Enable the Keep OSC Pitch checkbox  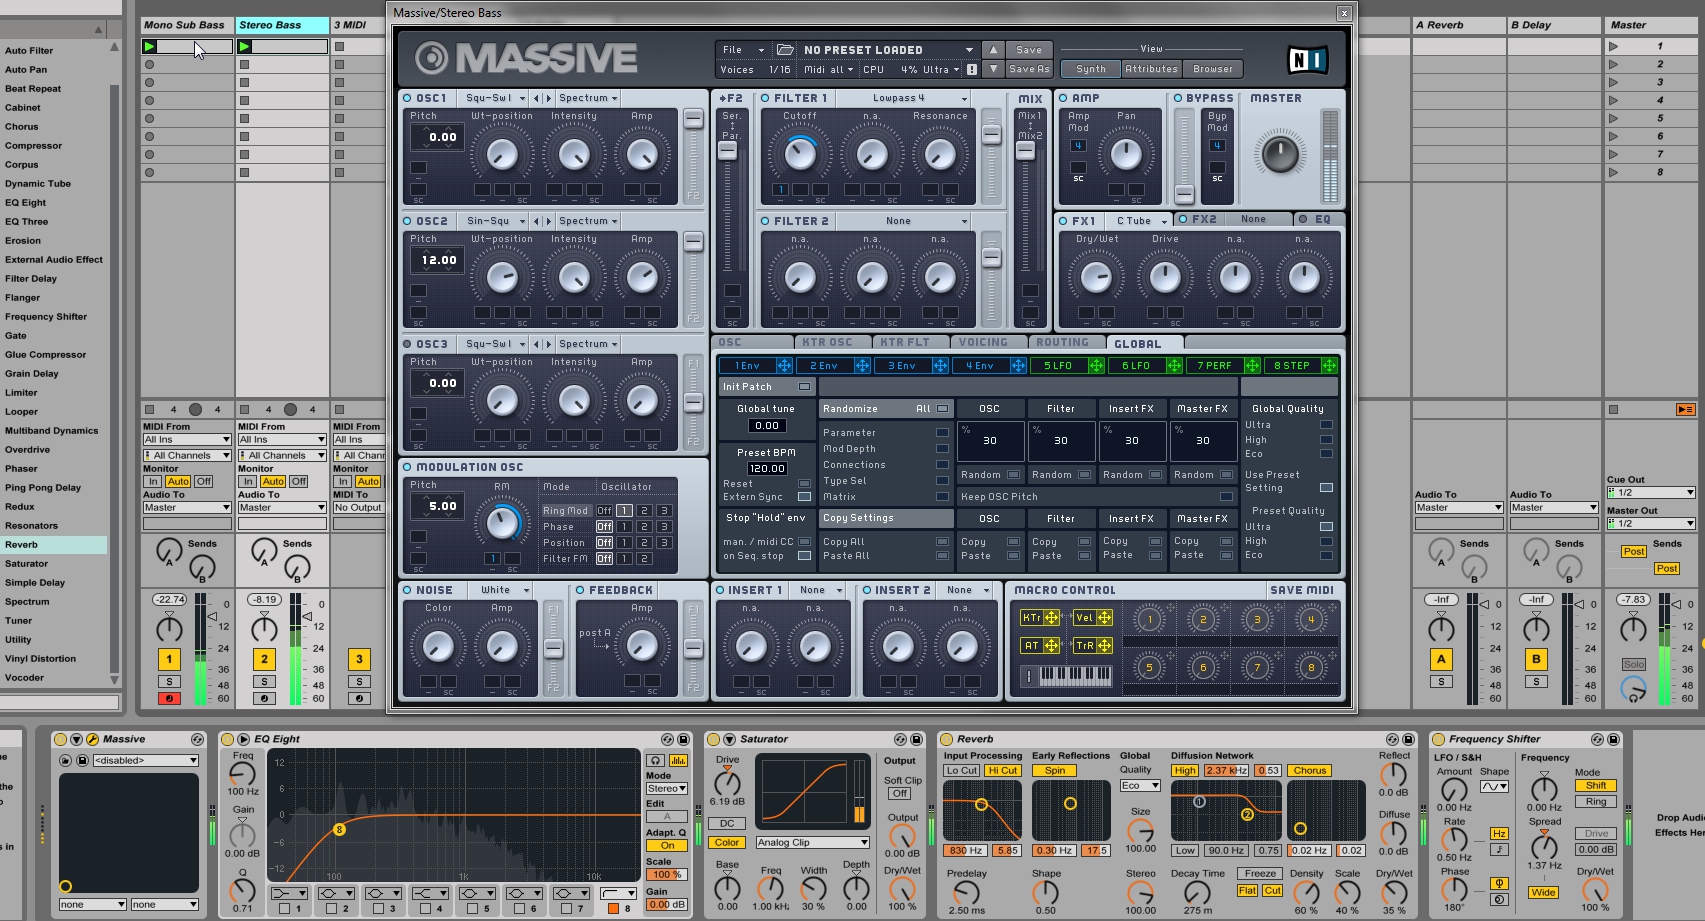[1226, 497]
